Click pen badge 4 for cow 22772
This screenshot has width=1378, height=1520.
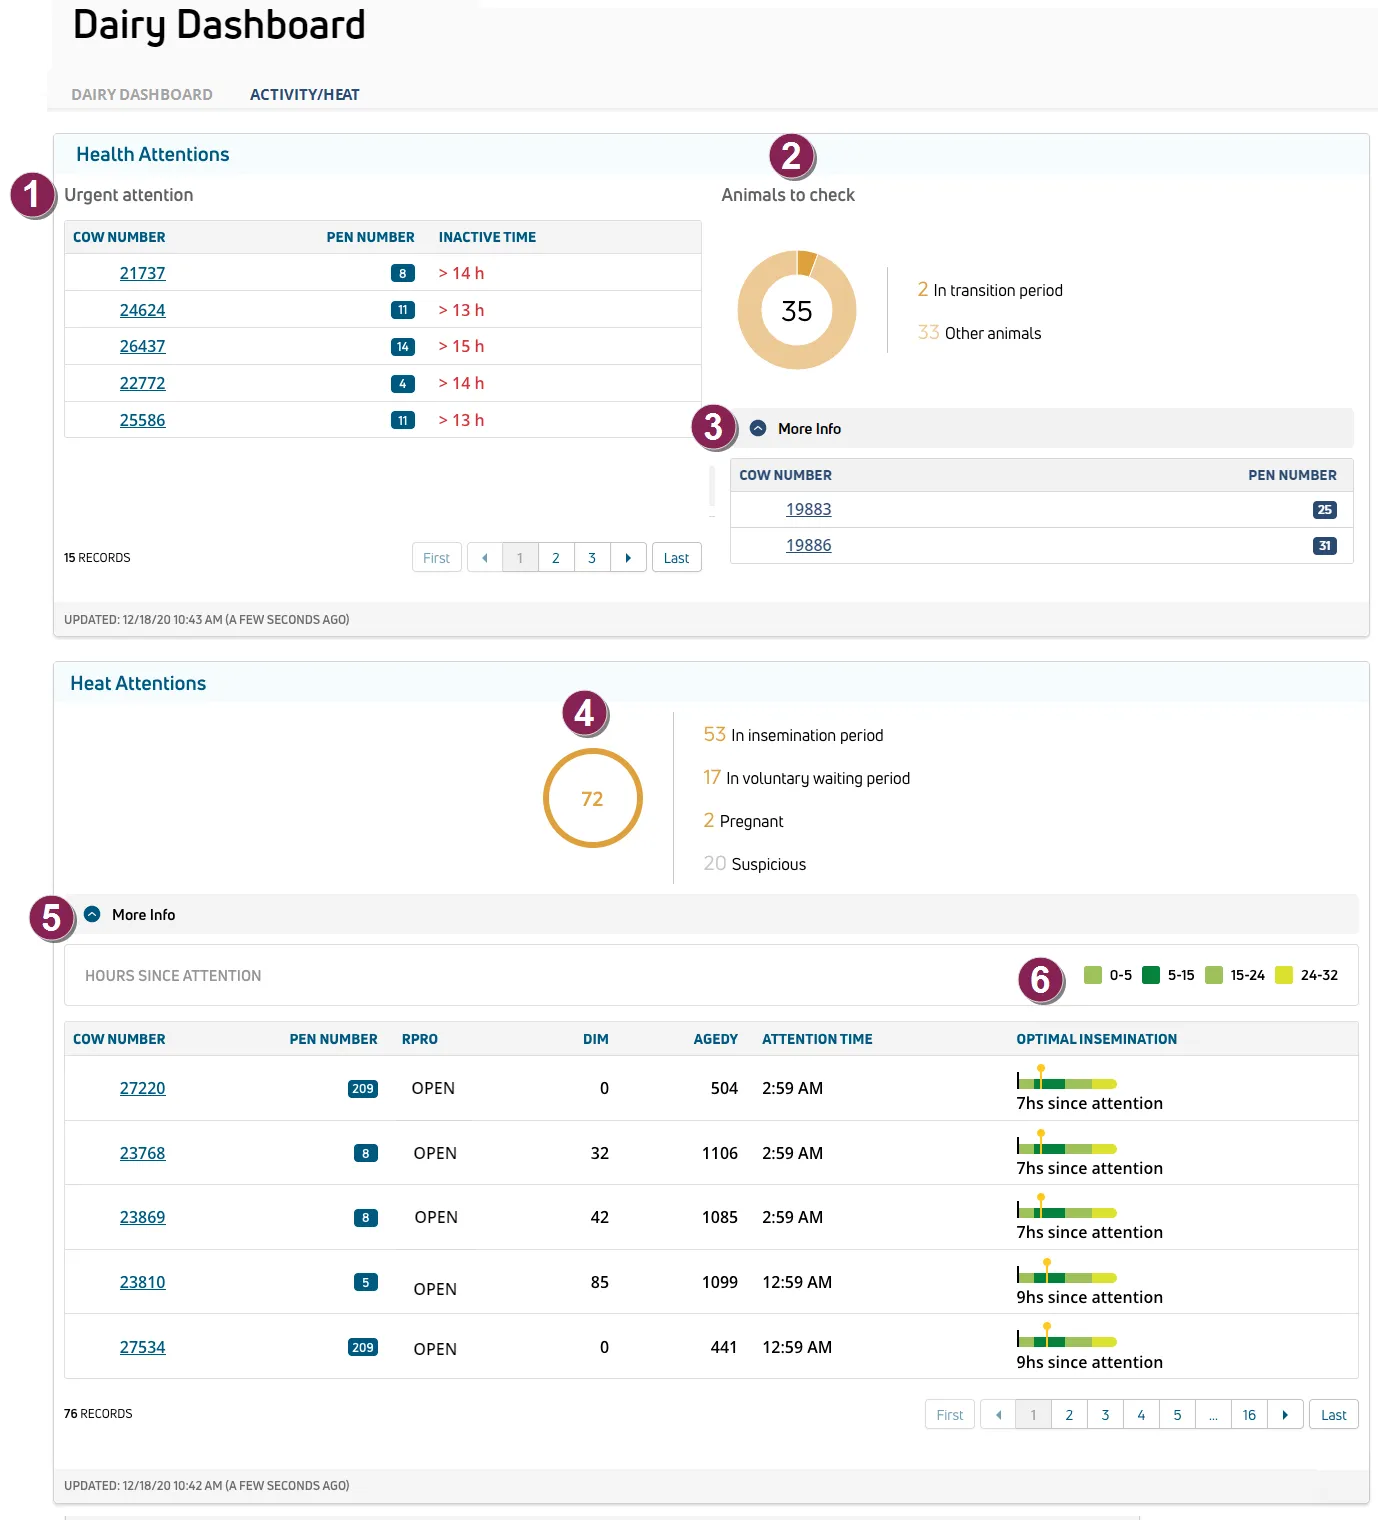pyautogui.click(x=403, y=384)
